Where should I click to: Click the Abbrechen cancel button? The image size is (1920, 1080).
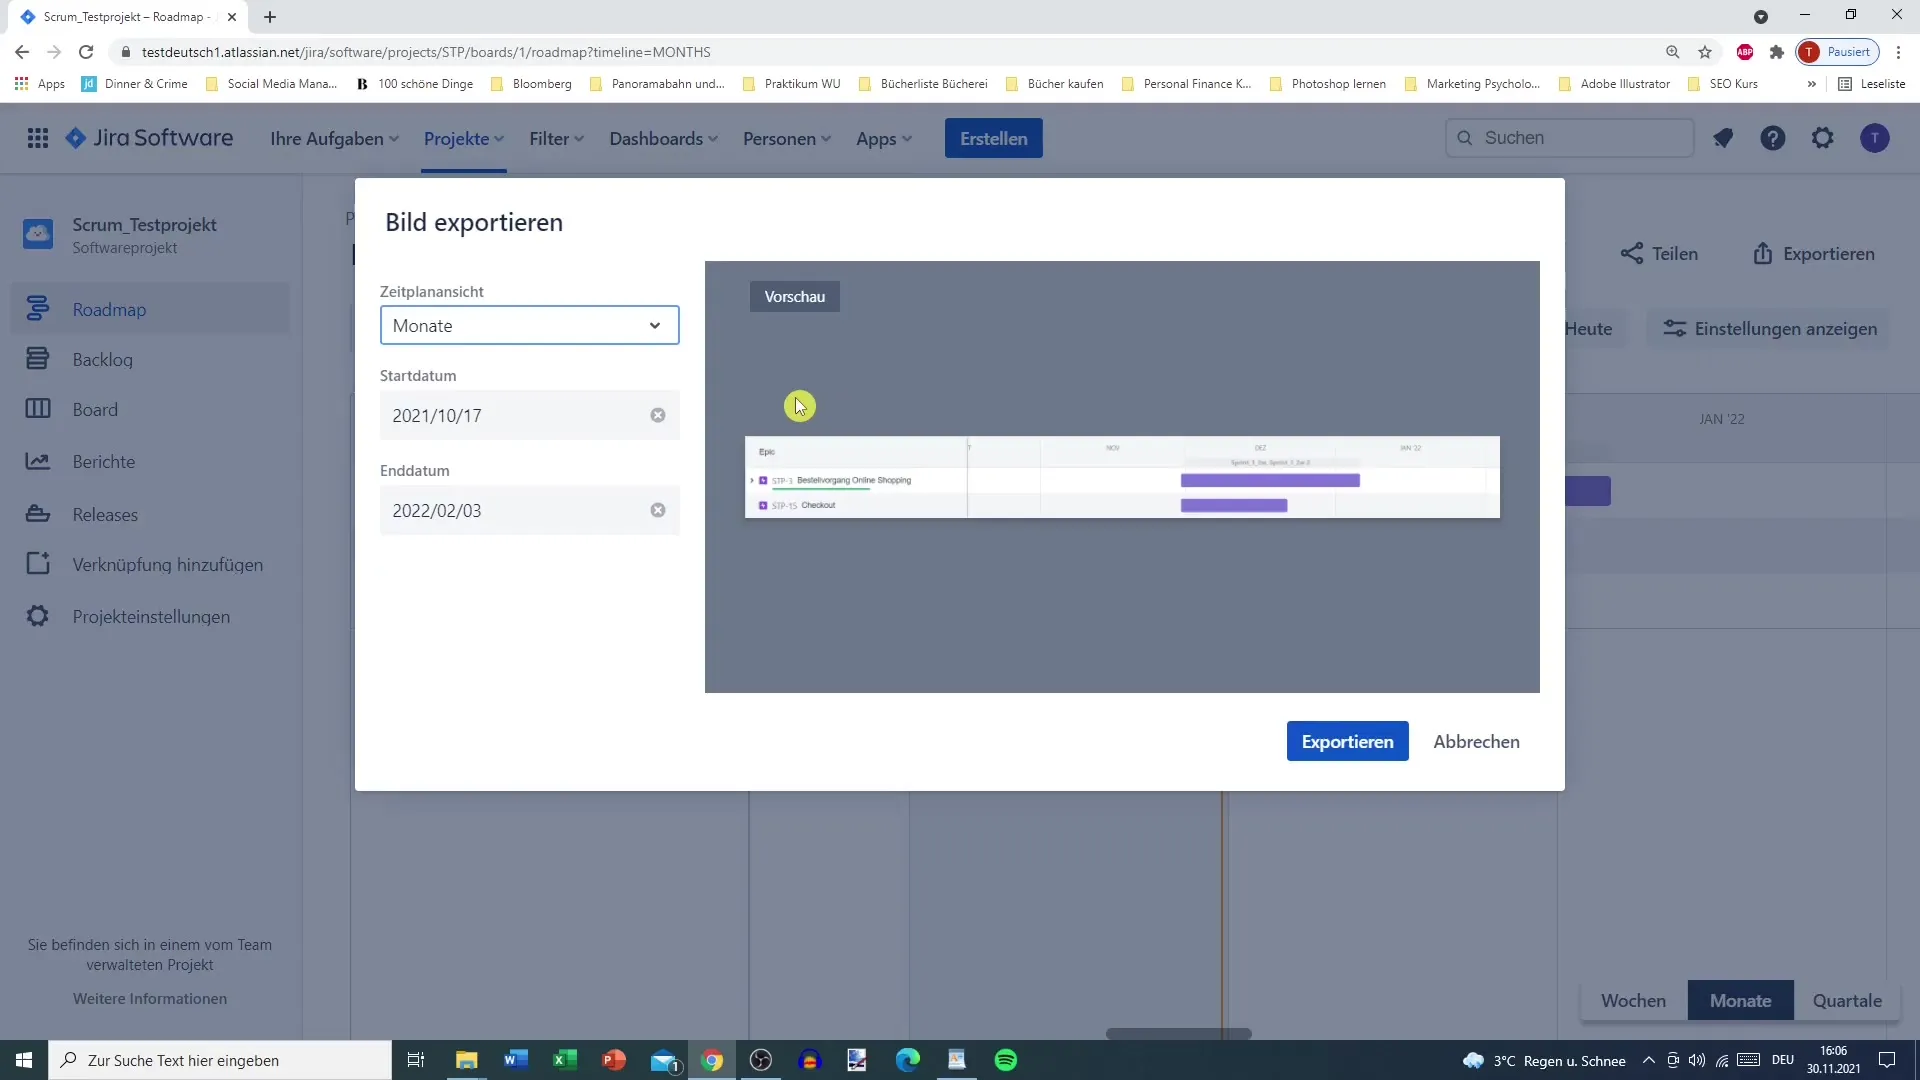pos(1477,741)
